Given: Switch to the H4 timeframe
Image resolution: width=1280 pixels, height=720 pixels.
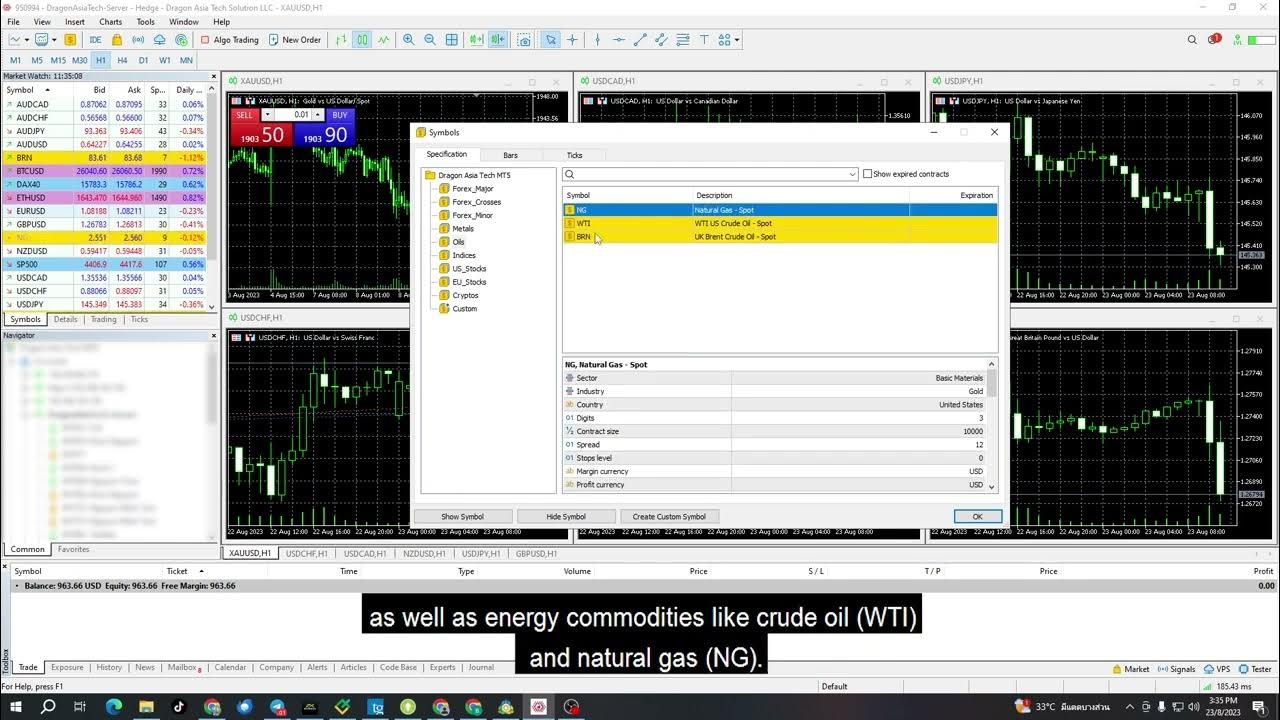Looking at the screenshot, I should tap(122, 60).
